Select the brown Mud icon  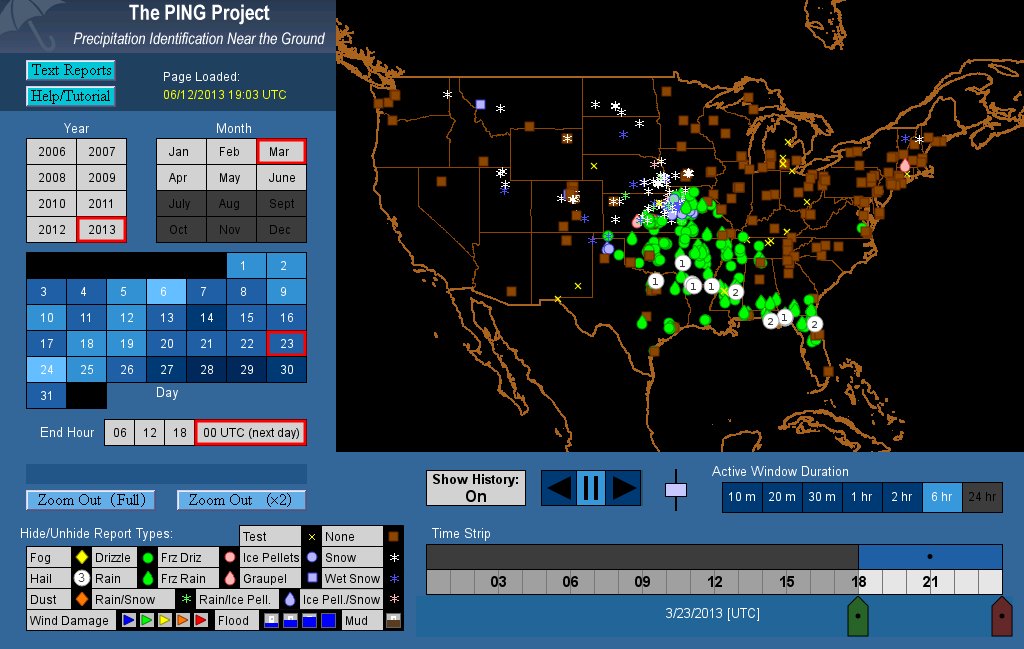[394, 621]
